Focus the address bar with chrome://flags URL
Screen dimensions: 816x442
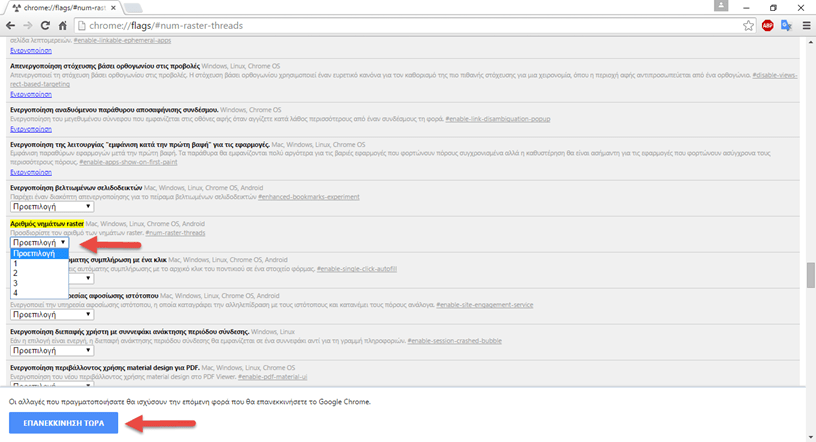pos(411,26)
